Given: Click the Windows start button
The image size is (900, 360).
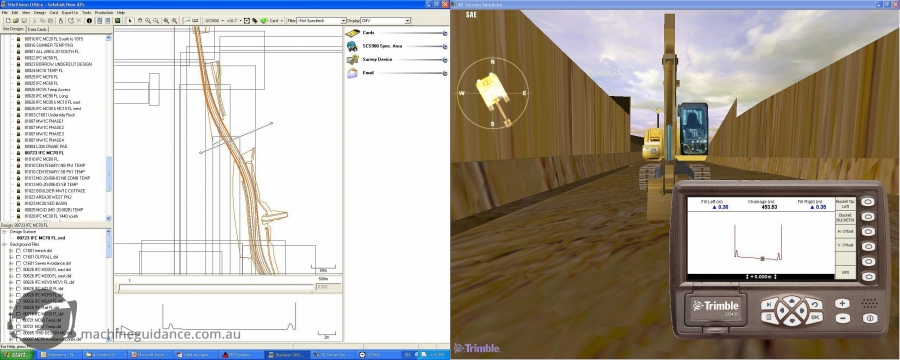Looking at the screenshot, I should 17,355.
